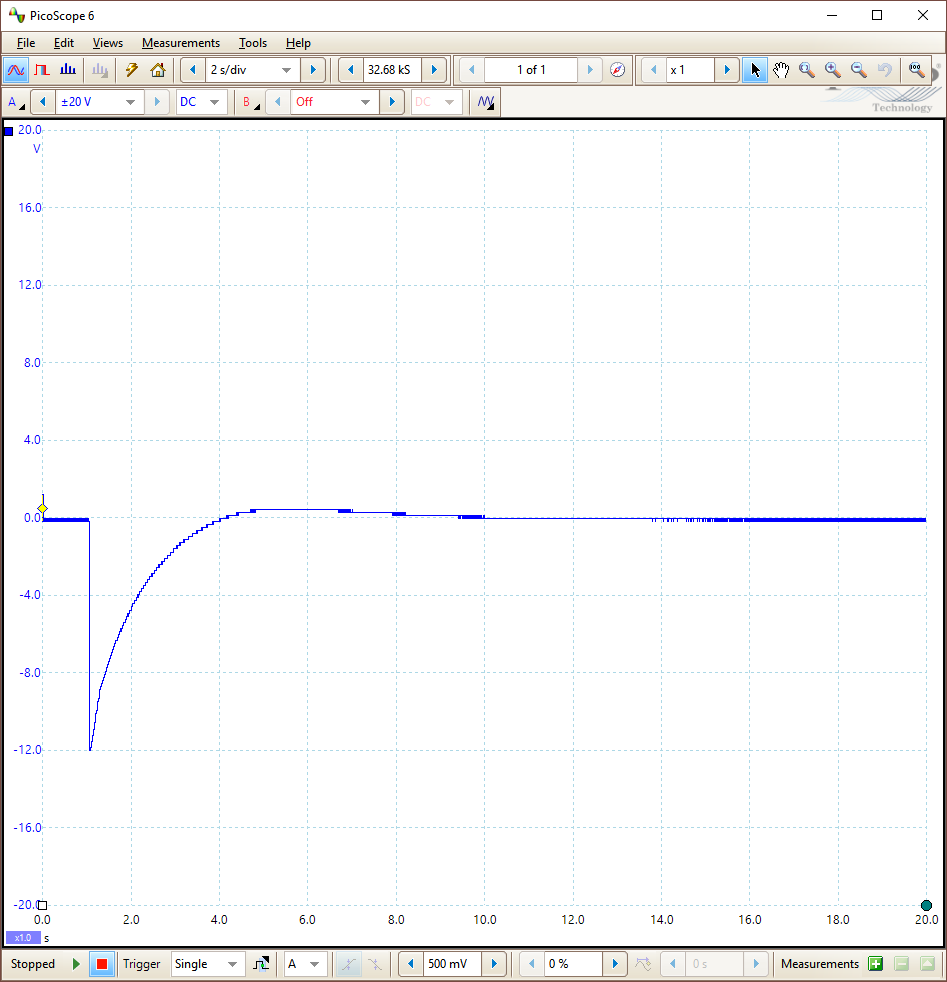
Task: Select the hand pan tool
Action: [x=780, y=70]
